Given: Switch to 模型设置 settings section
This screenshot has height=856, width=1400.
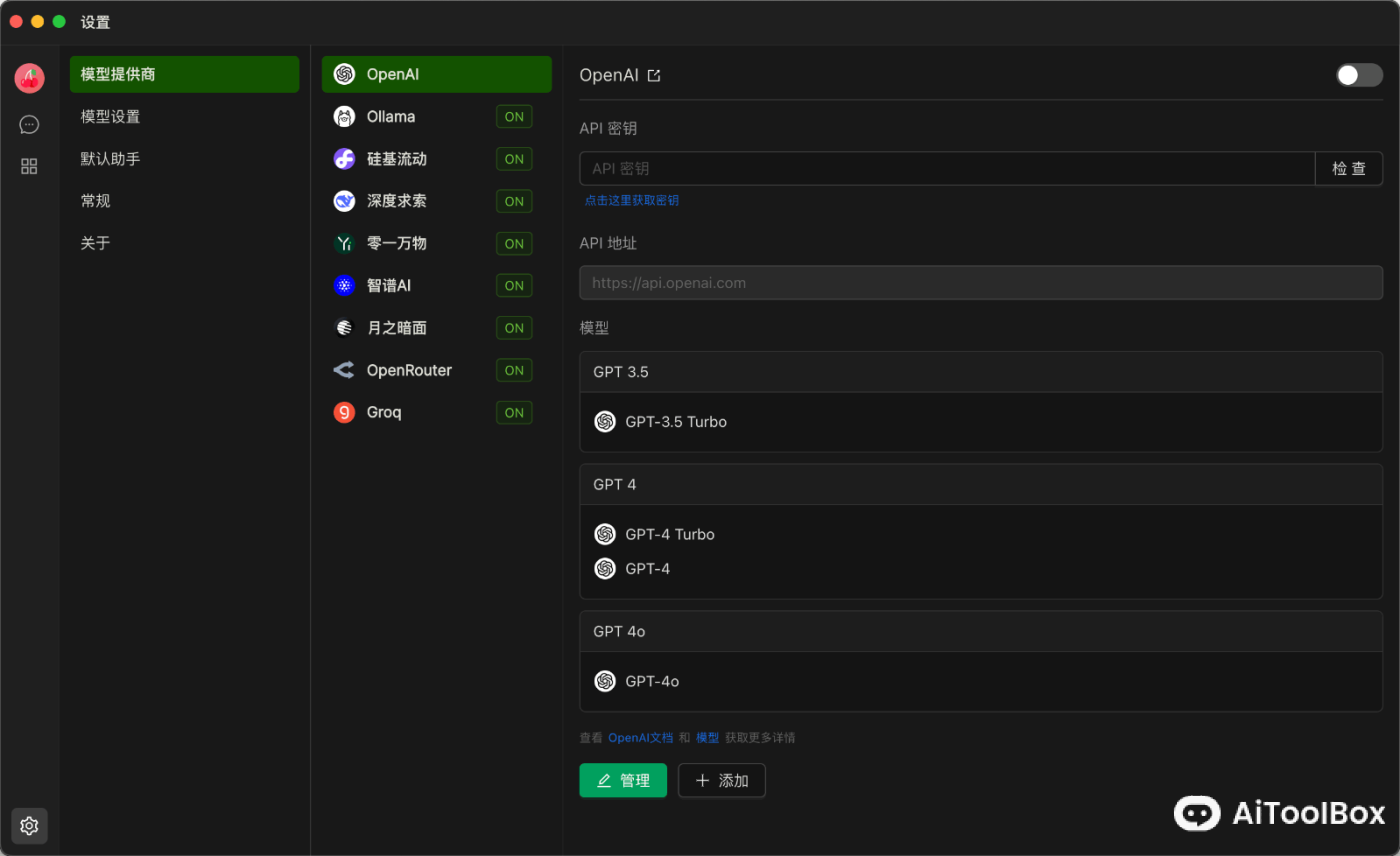Looking at the screenshot, I should (184, 116).
